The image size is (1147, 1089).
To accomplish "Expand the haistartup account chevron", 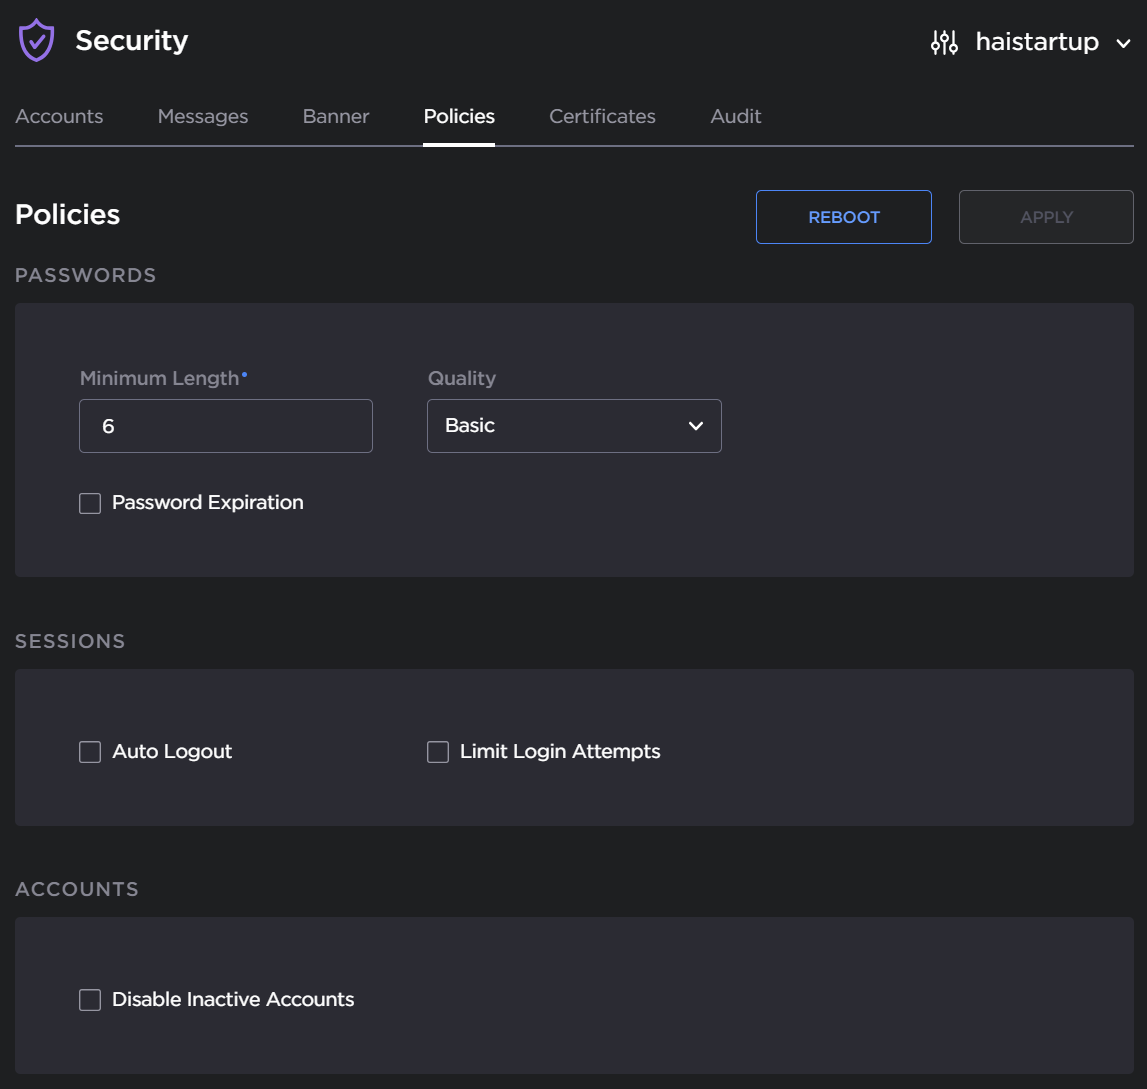I will 1122,43.
